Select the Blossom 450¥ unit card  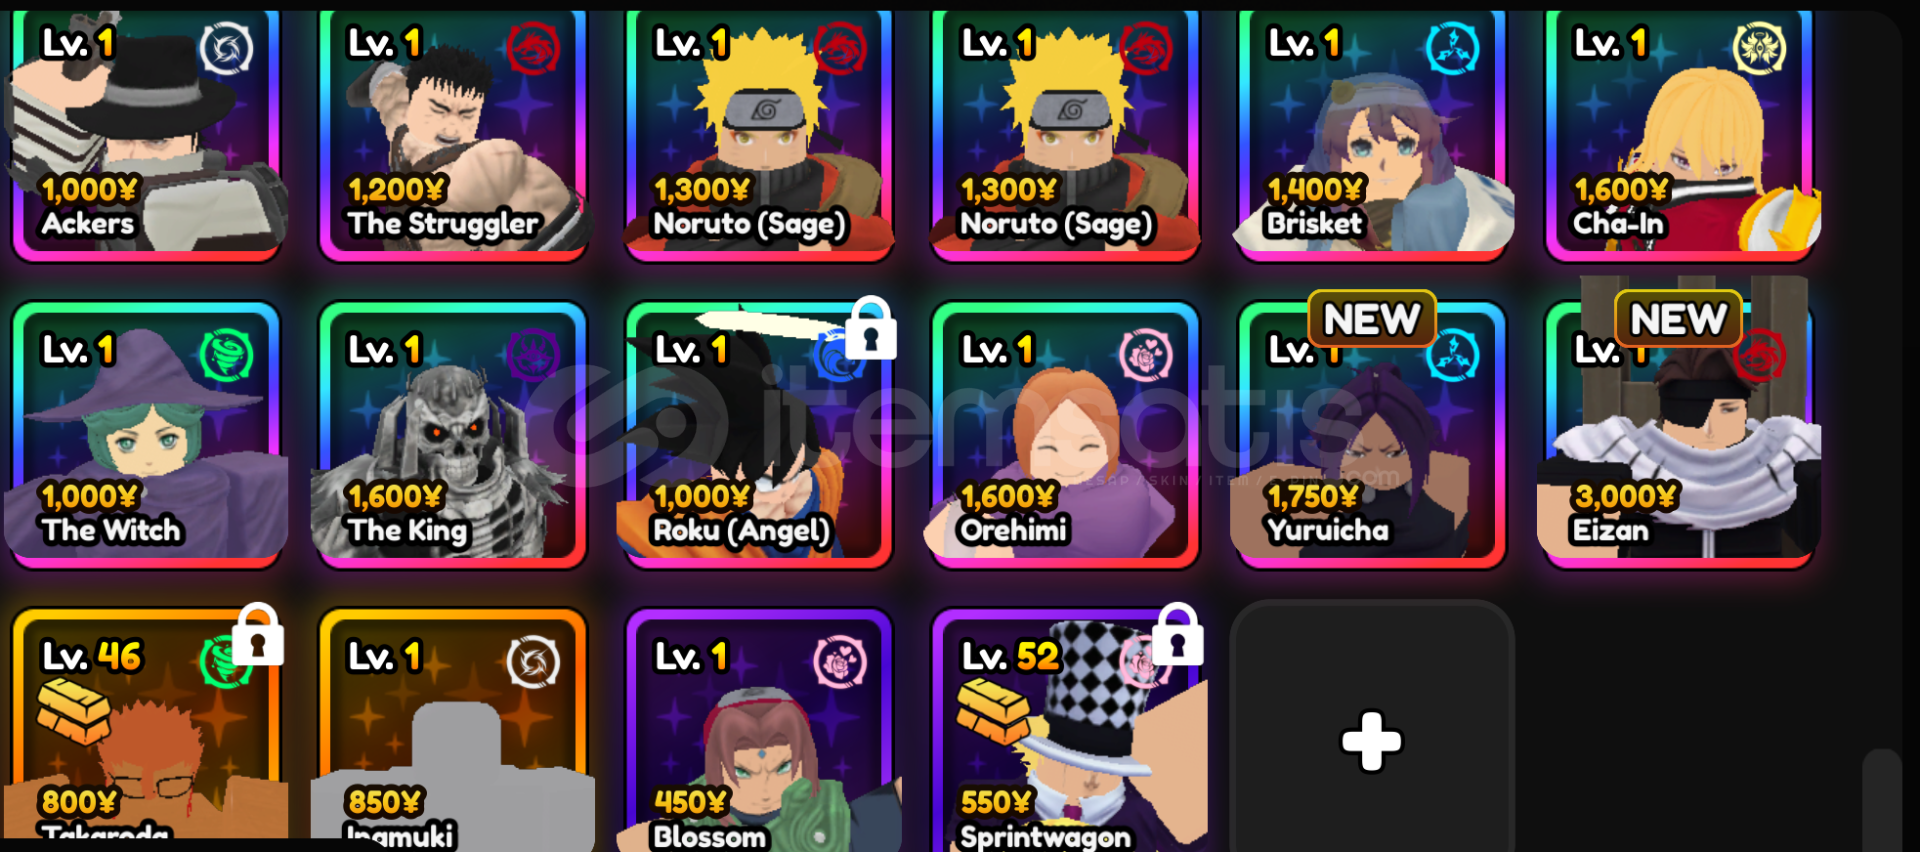click(759, 730)
